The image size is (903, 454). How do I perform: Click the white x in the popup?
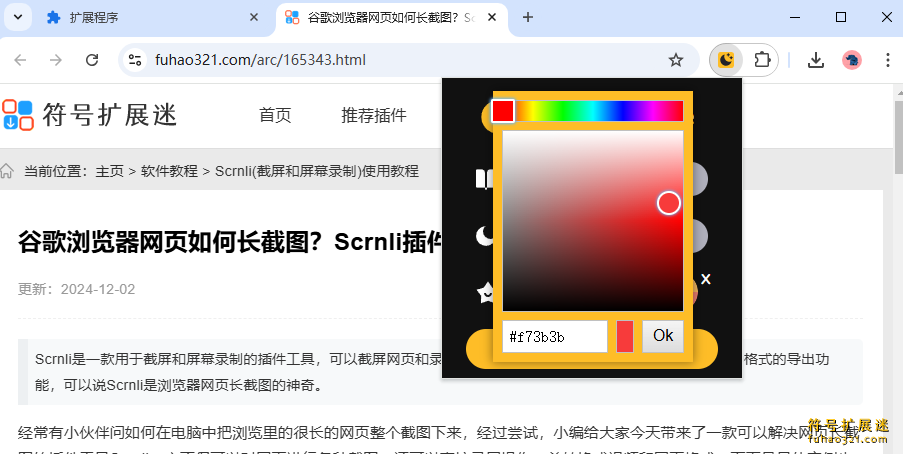705,279
